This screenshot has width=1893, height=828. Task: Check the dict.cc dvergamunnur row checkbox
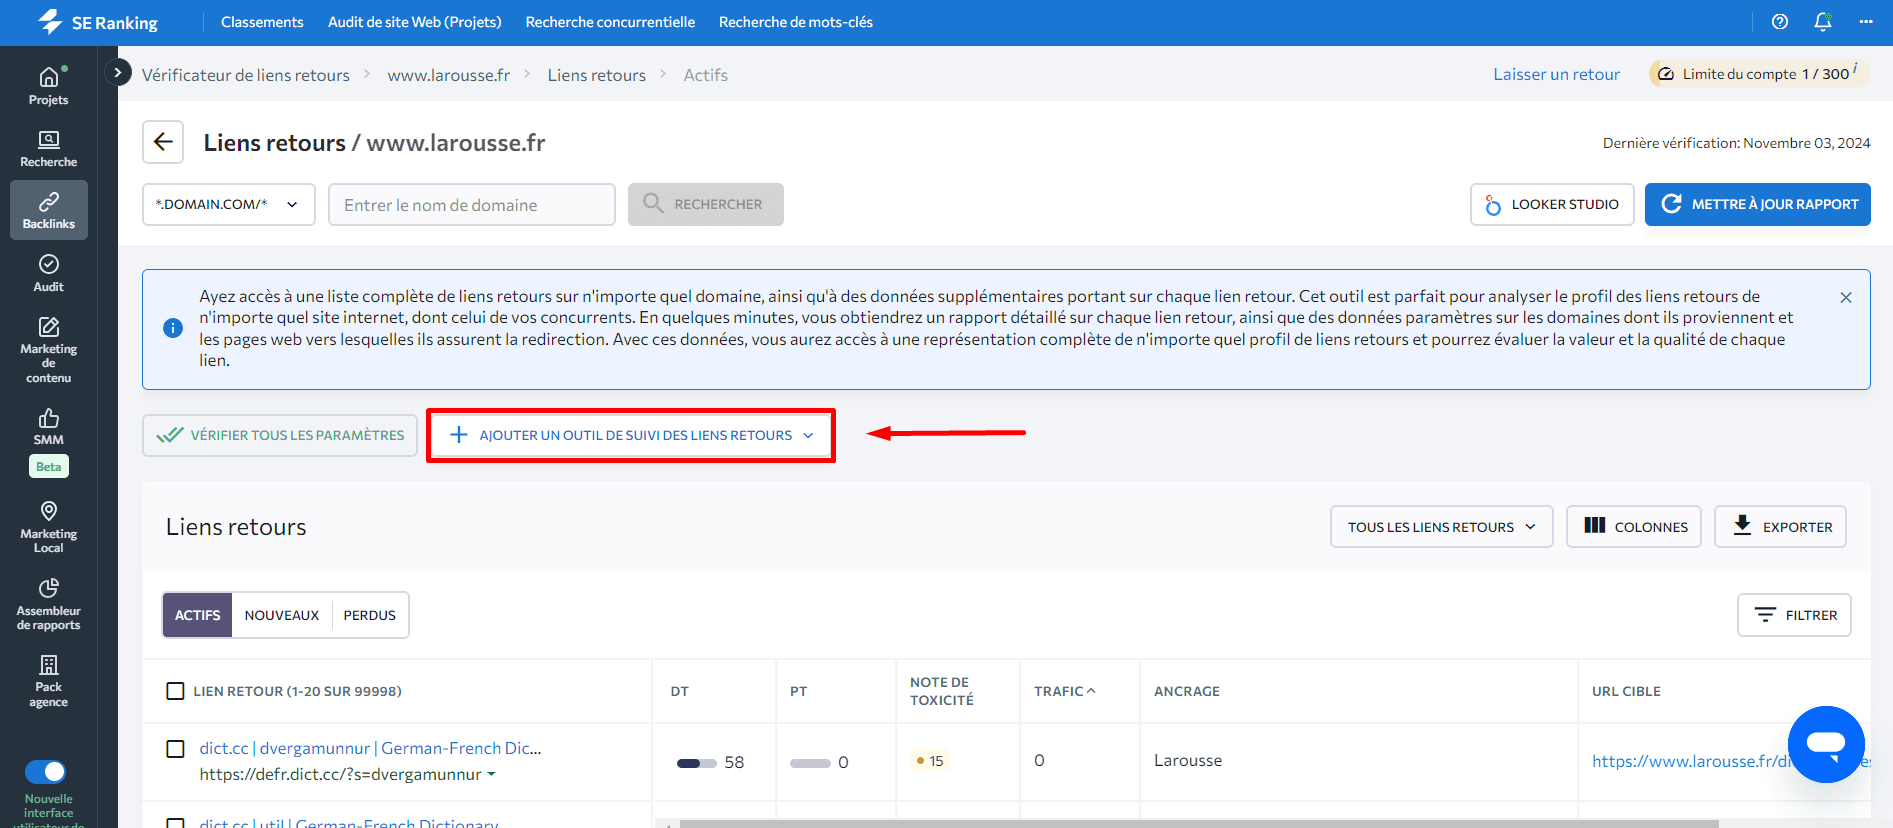point(175,749)
